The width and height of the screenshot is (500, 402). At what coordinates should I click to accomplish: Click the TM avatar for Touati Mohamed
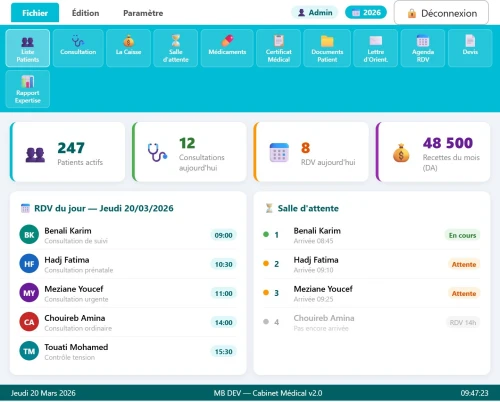click(29, 351)
